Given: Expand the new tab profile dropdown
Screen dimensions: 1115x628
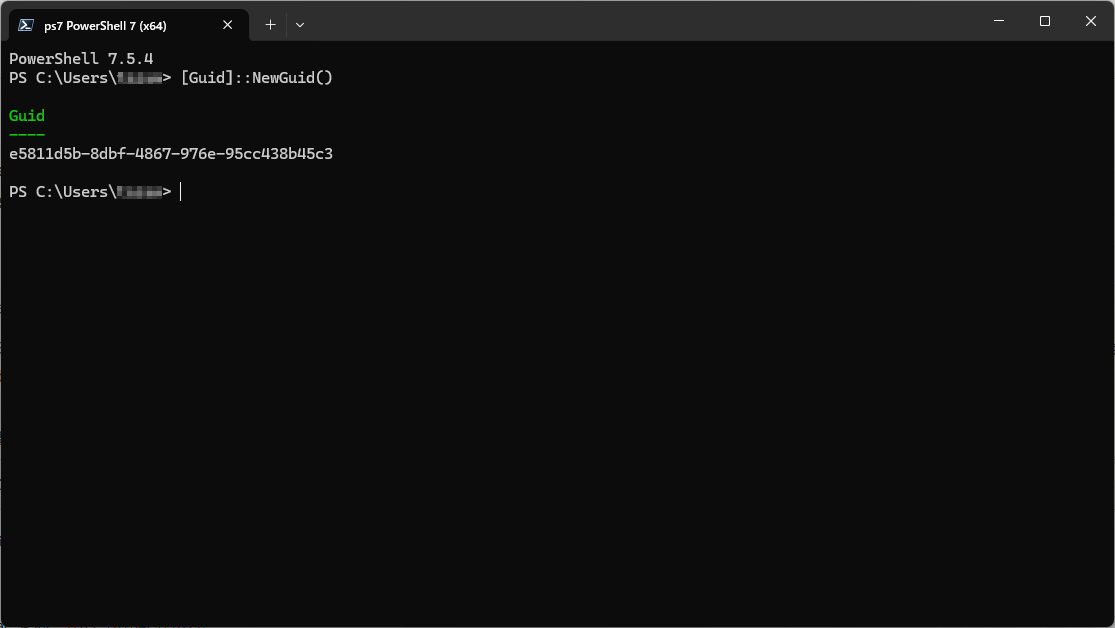Looking at the screenshot, I should point(300,25).
